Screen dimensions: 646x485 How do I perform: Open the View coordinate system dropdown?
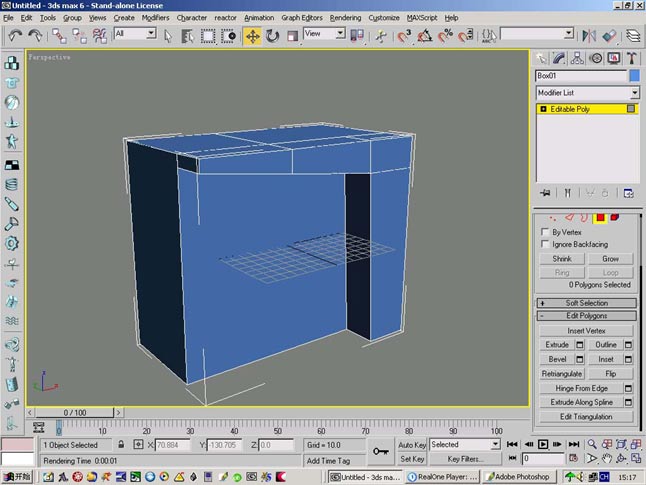(324, 34)
